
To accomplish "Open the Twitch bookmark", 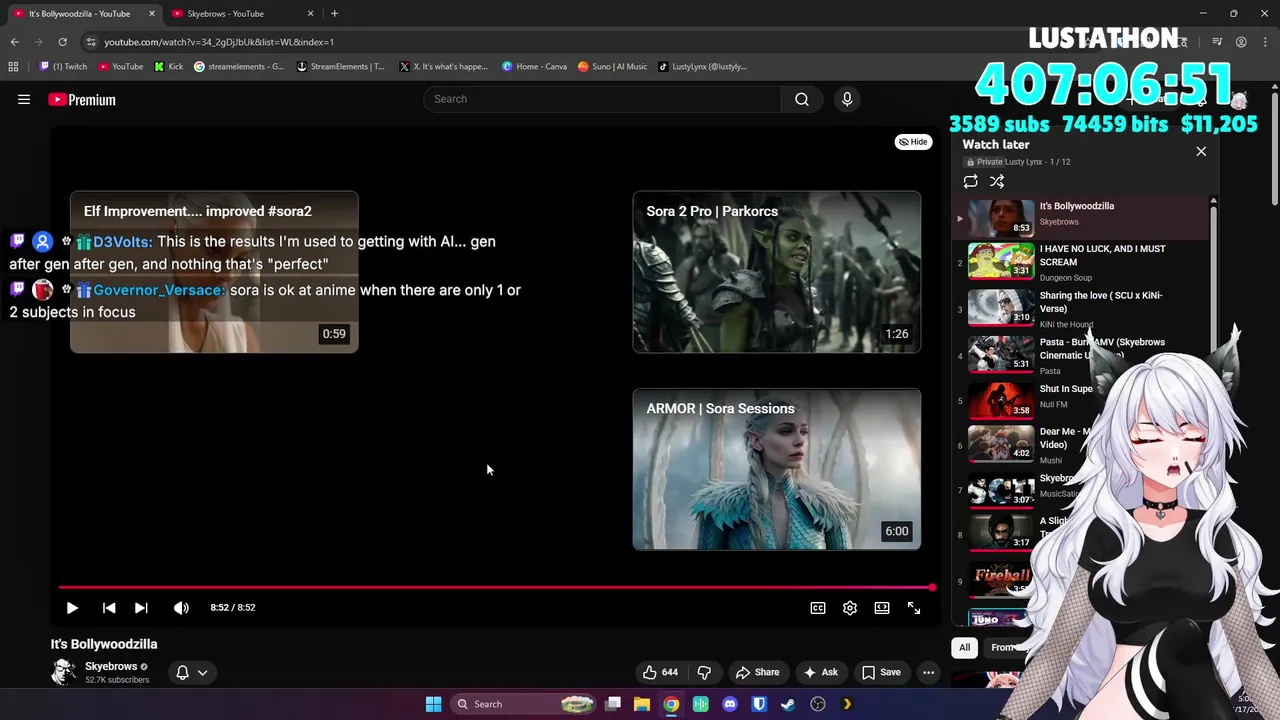I will (63, 67).
